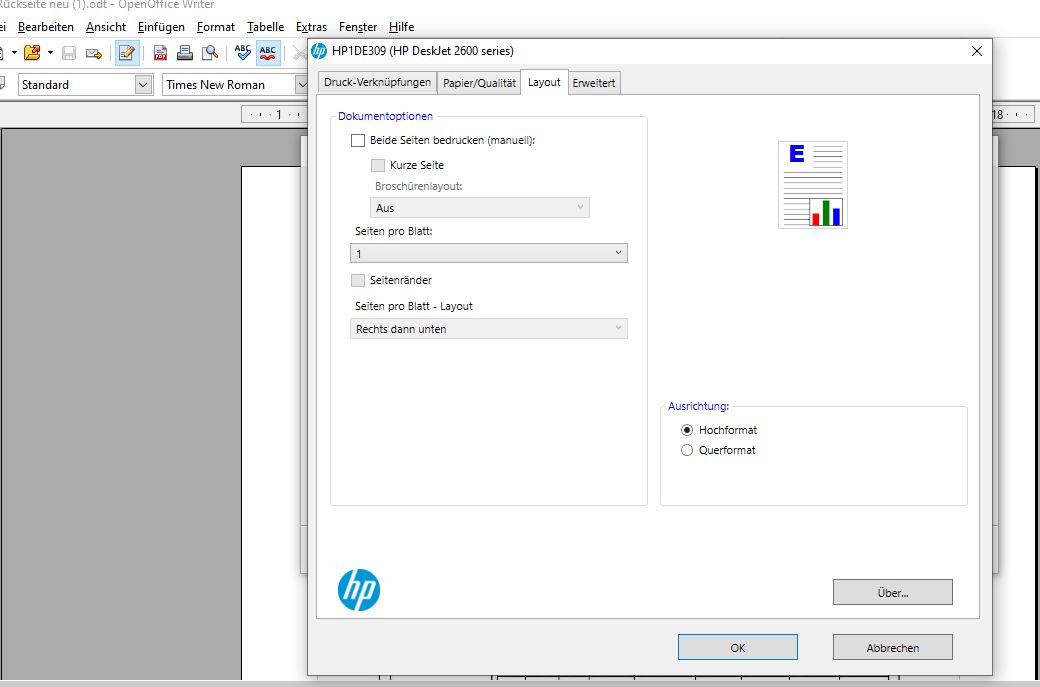Image resolution: width=1040 pixels, height=687 pixels.
Task: Toggle Edit File mode icon
Action: 127,53
